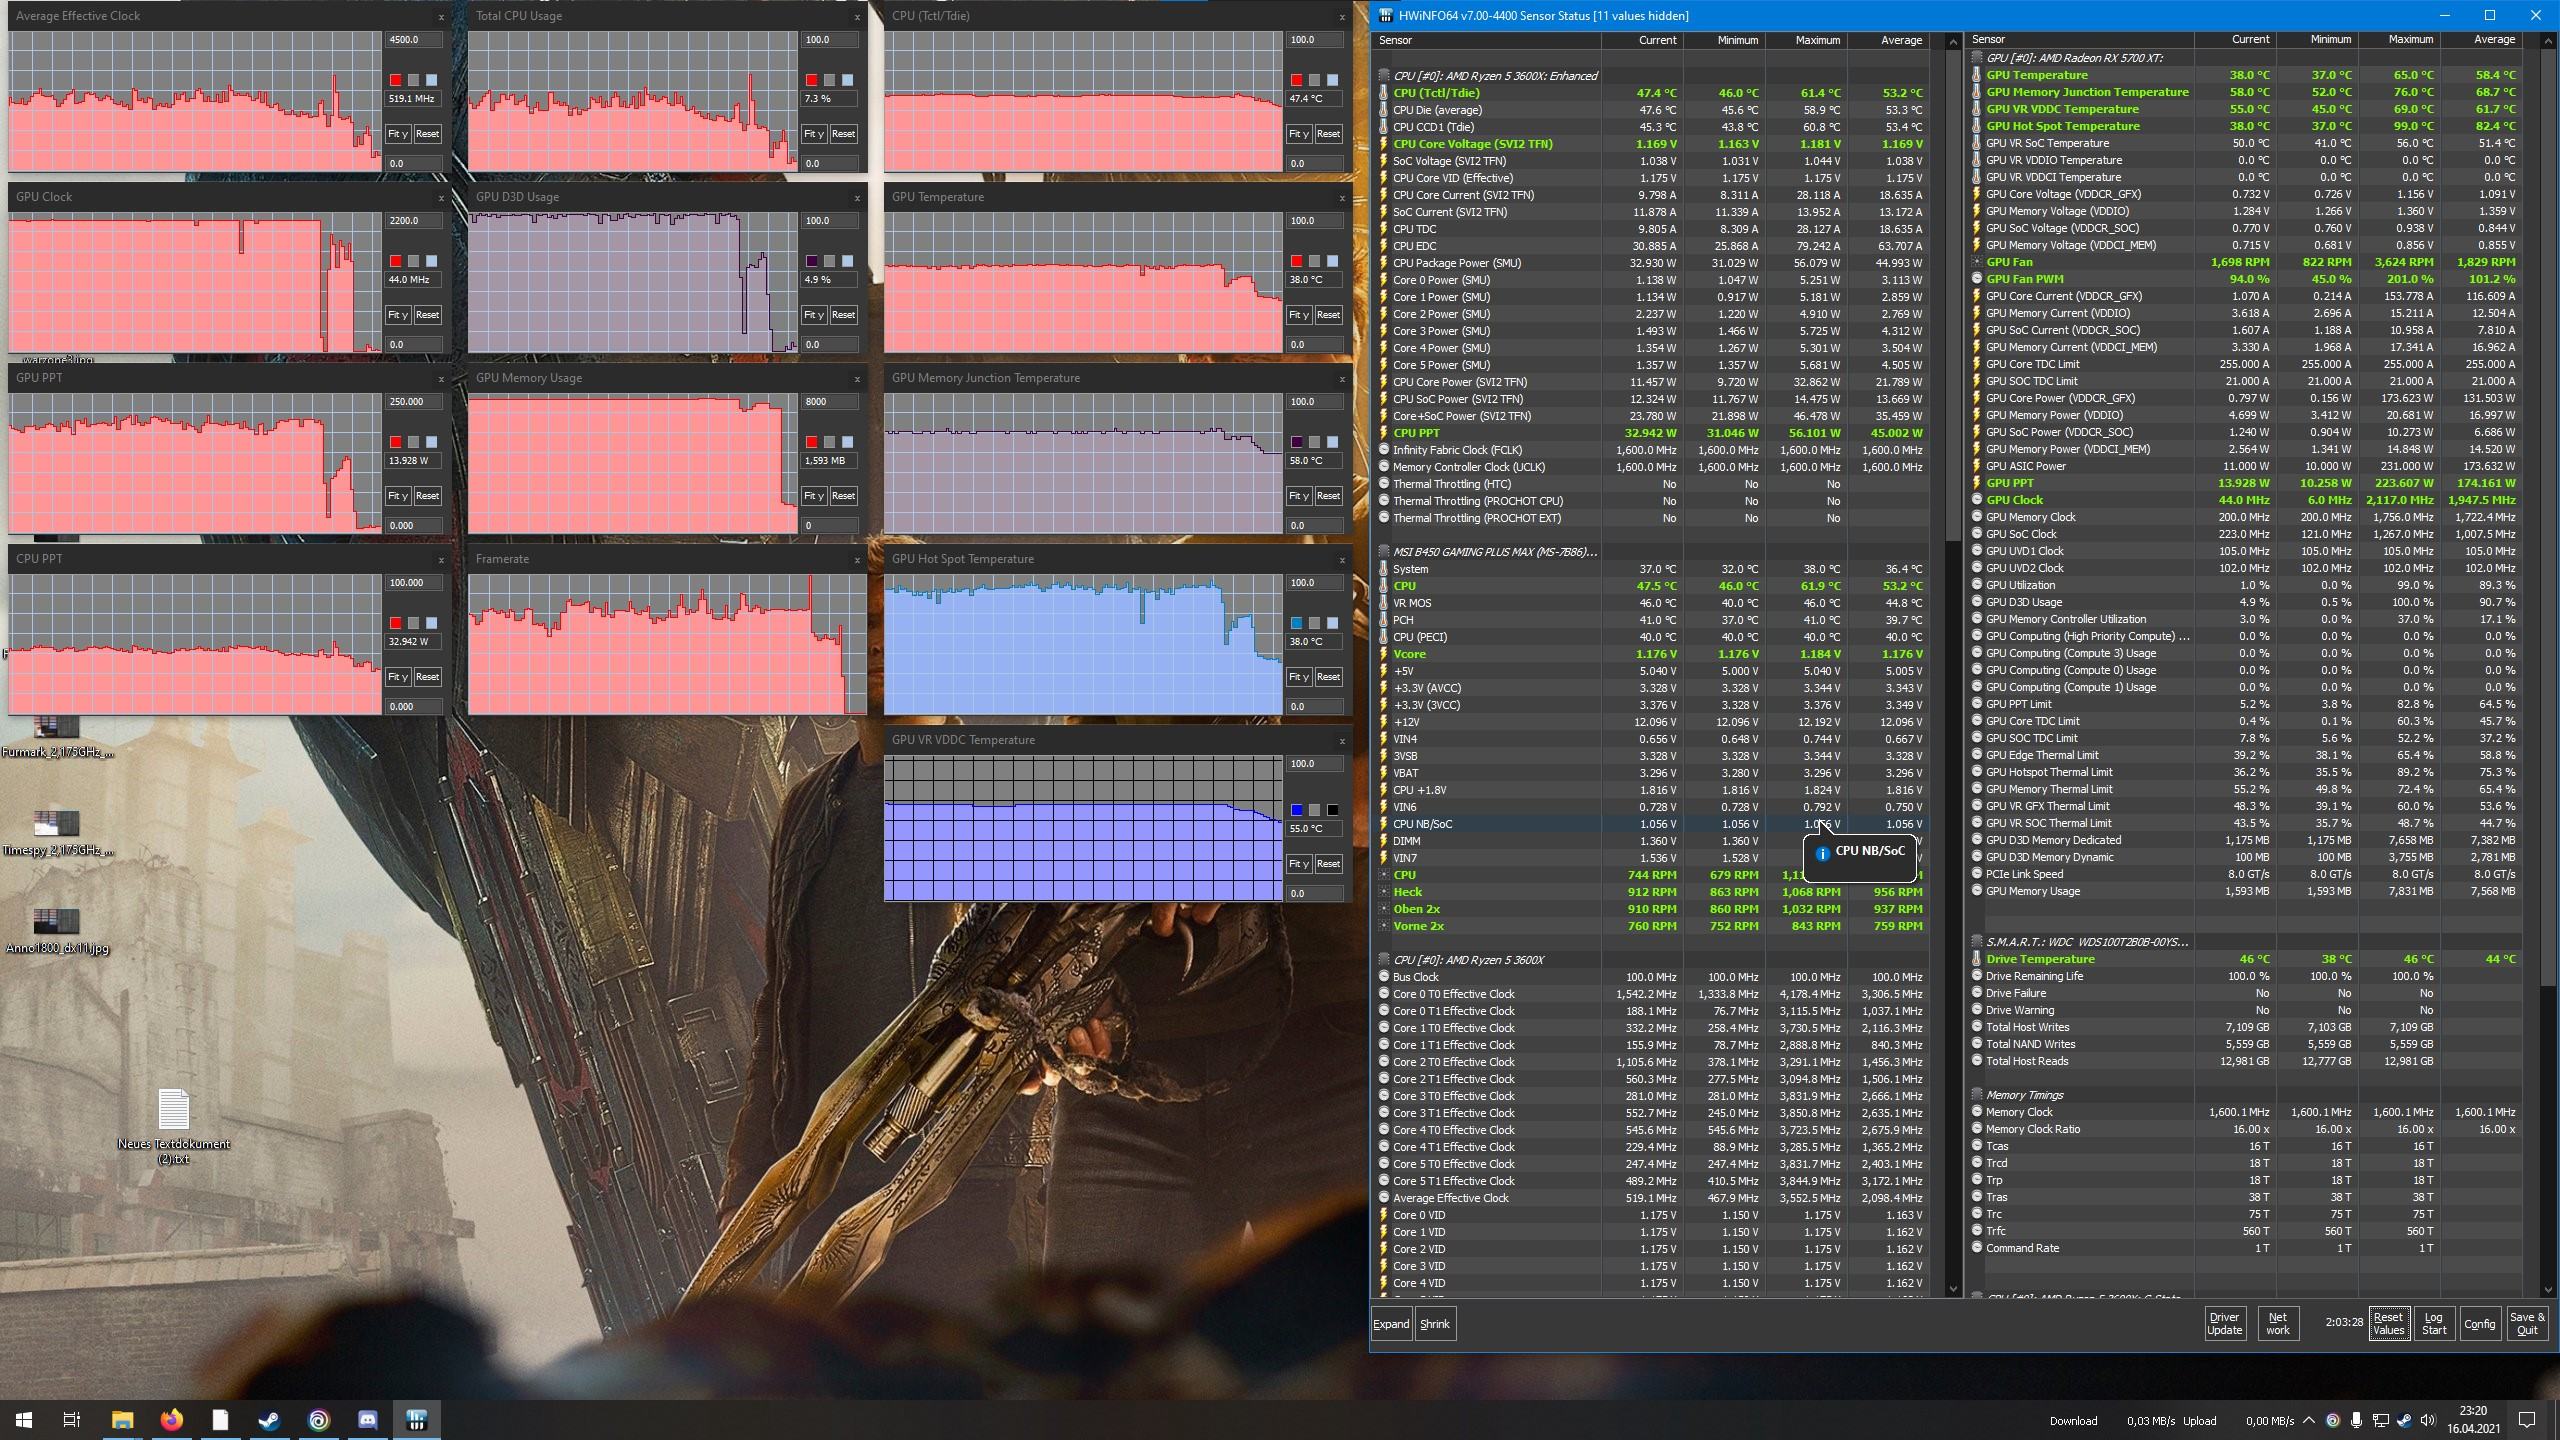Open Firefox from the taskbar
Image resolution: width=2560 pixels, height=1440 pixels.
tap(171, 1419)
